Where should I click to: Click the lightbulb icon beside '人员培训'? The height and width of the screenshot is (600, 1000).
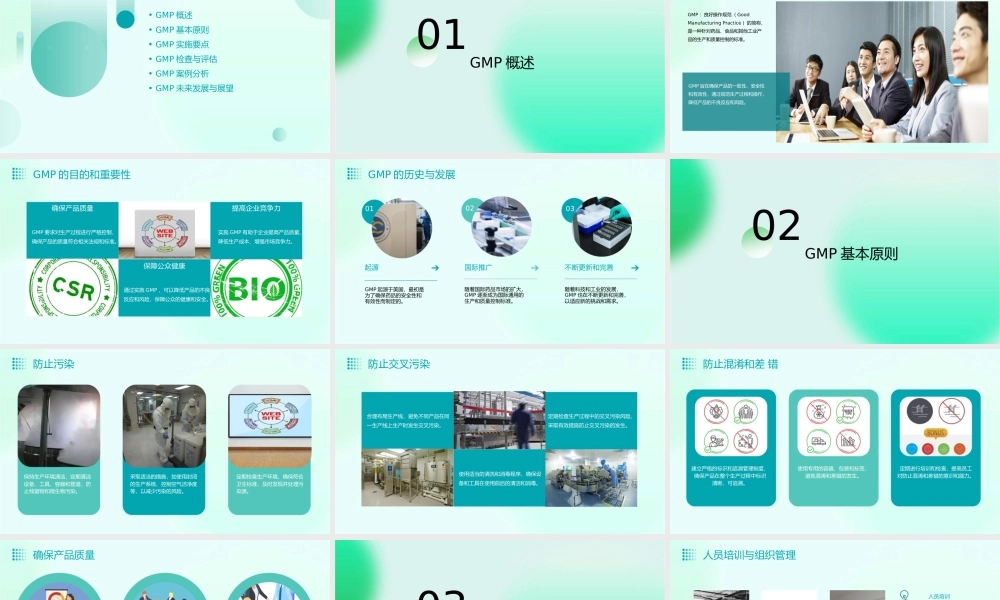coord(904,596)
